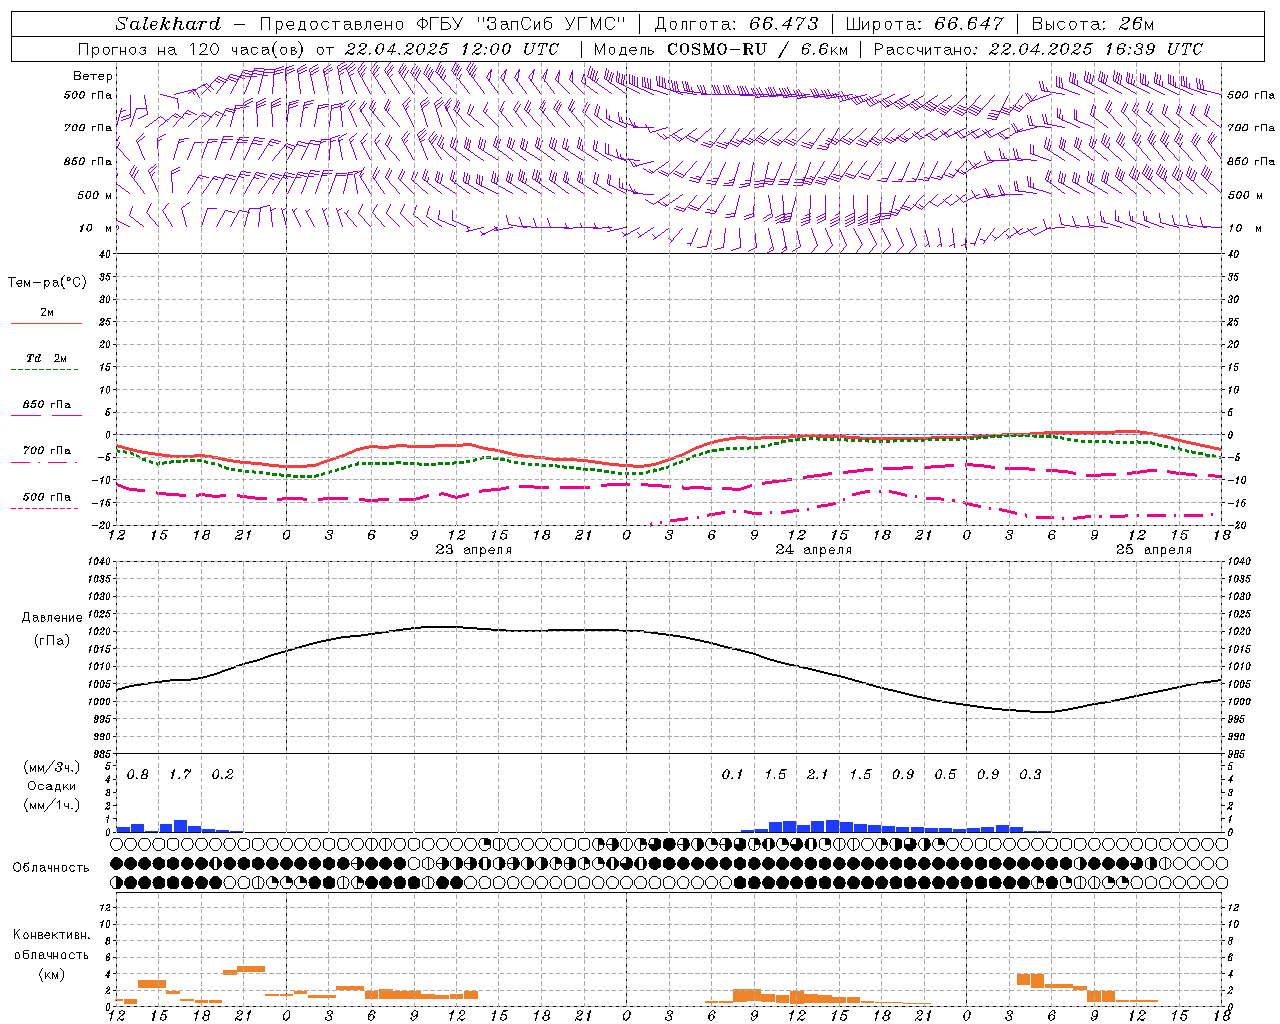This screenshot has width=1280, height=1024.
Task: Click "Предоставлено ФГБУ ЗапСиб УГМС" provider text
Action: click(x=441, y=24)
